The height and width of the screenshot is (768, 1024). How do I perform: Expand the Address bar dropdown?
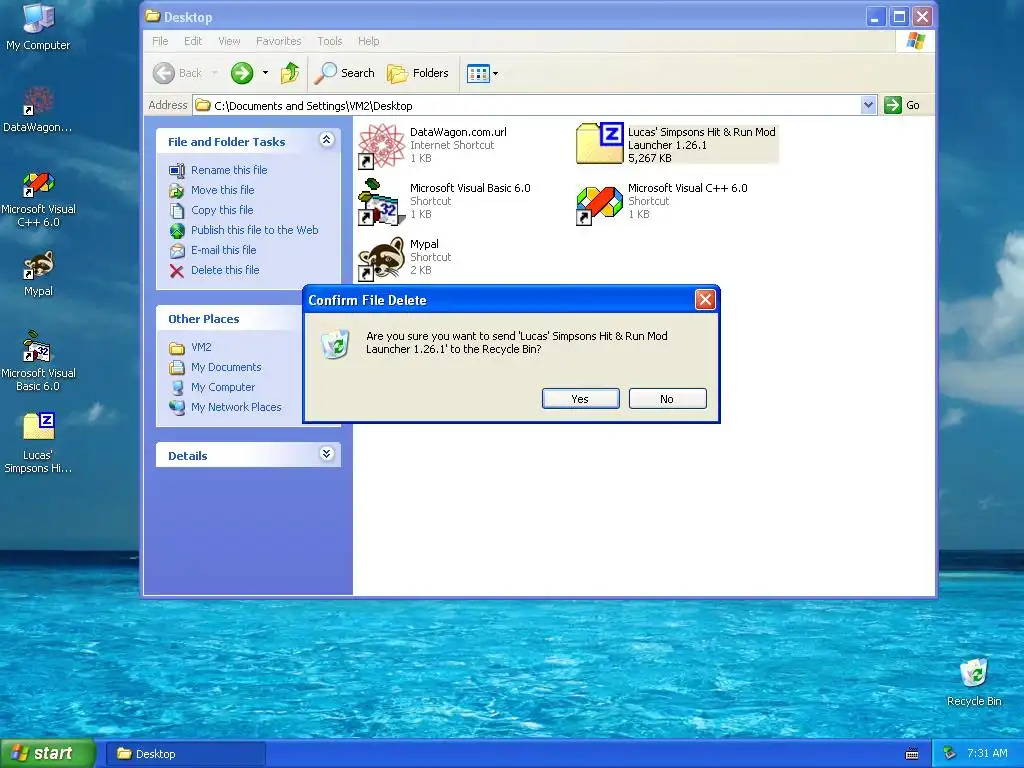[x=868, y=105]
